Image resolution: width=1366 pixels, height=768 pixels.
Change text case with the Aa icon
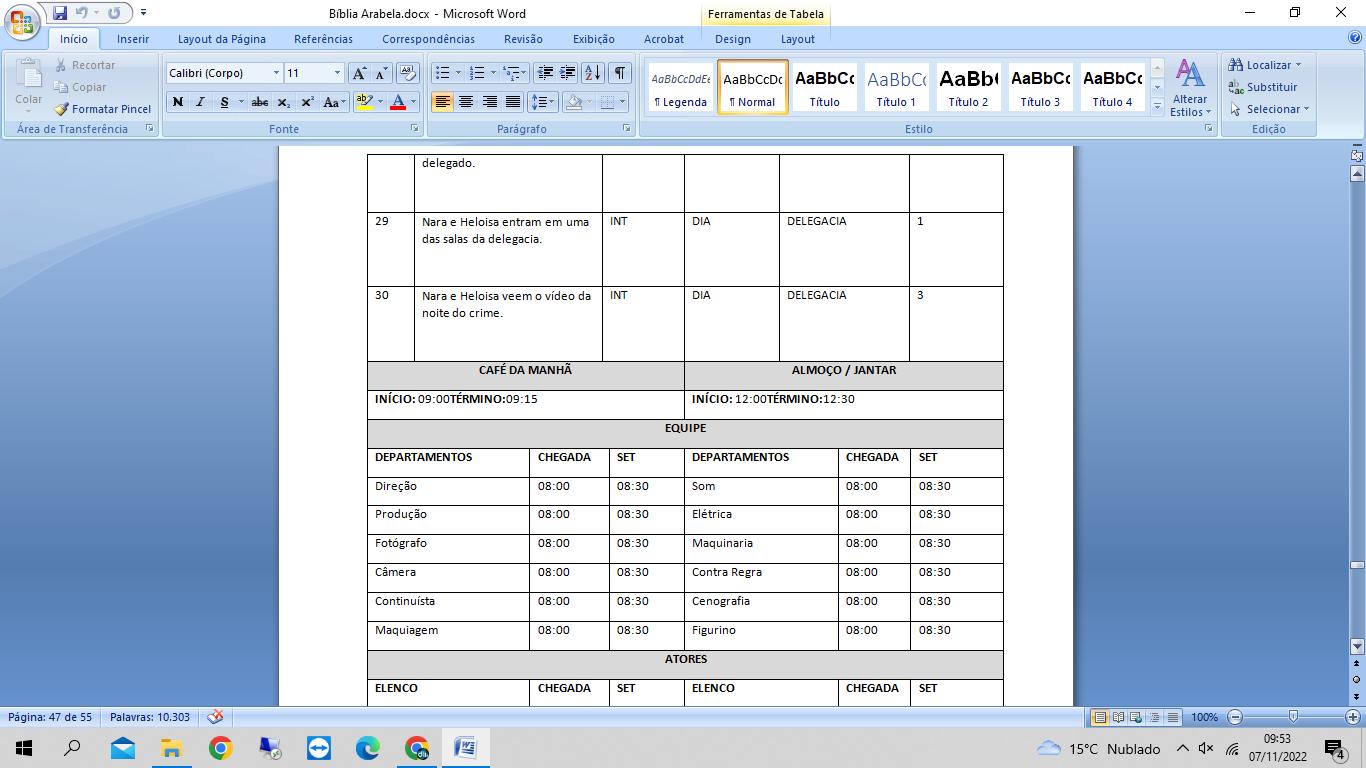[335, 102]
